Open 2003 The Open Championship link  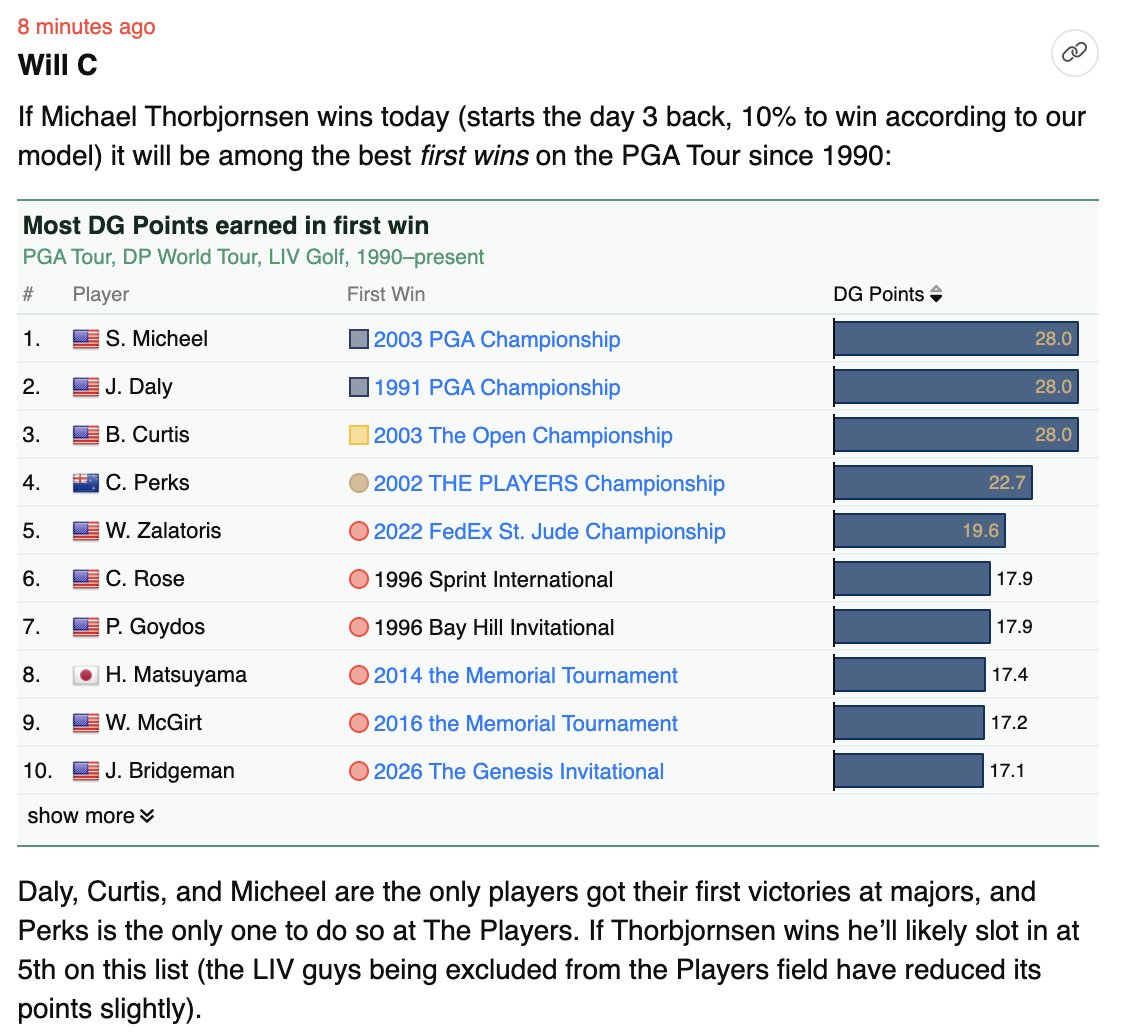522,435
